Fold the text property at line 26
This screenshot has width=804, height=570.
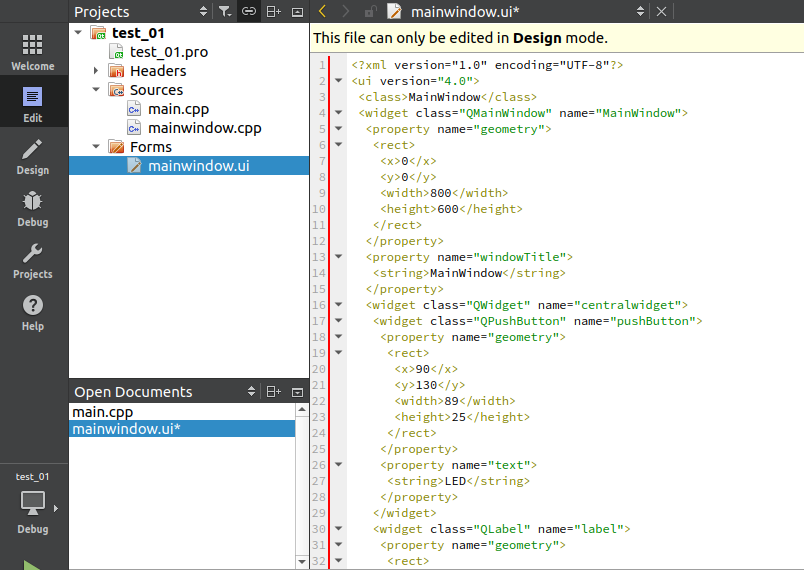338,464
